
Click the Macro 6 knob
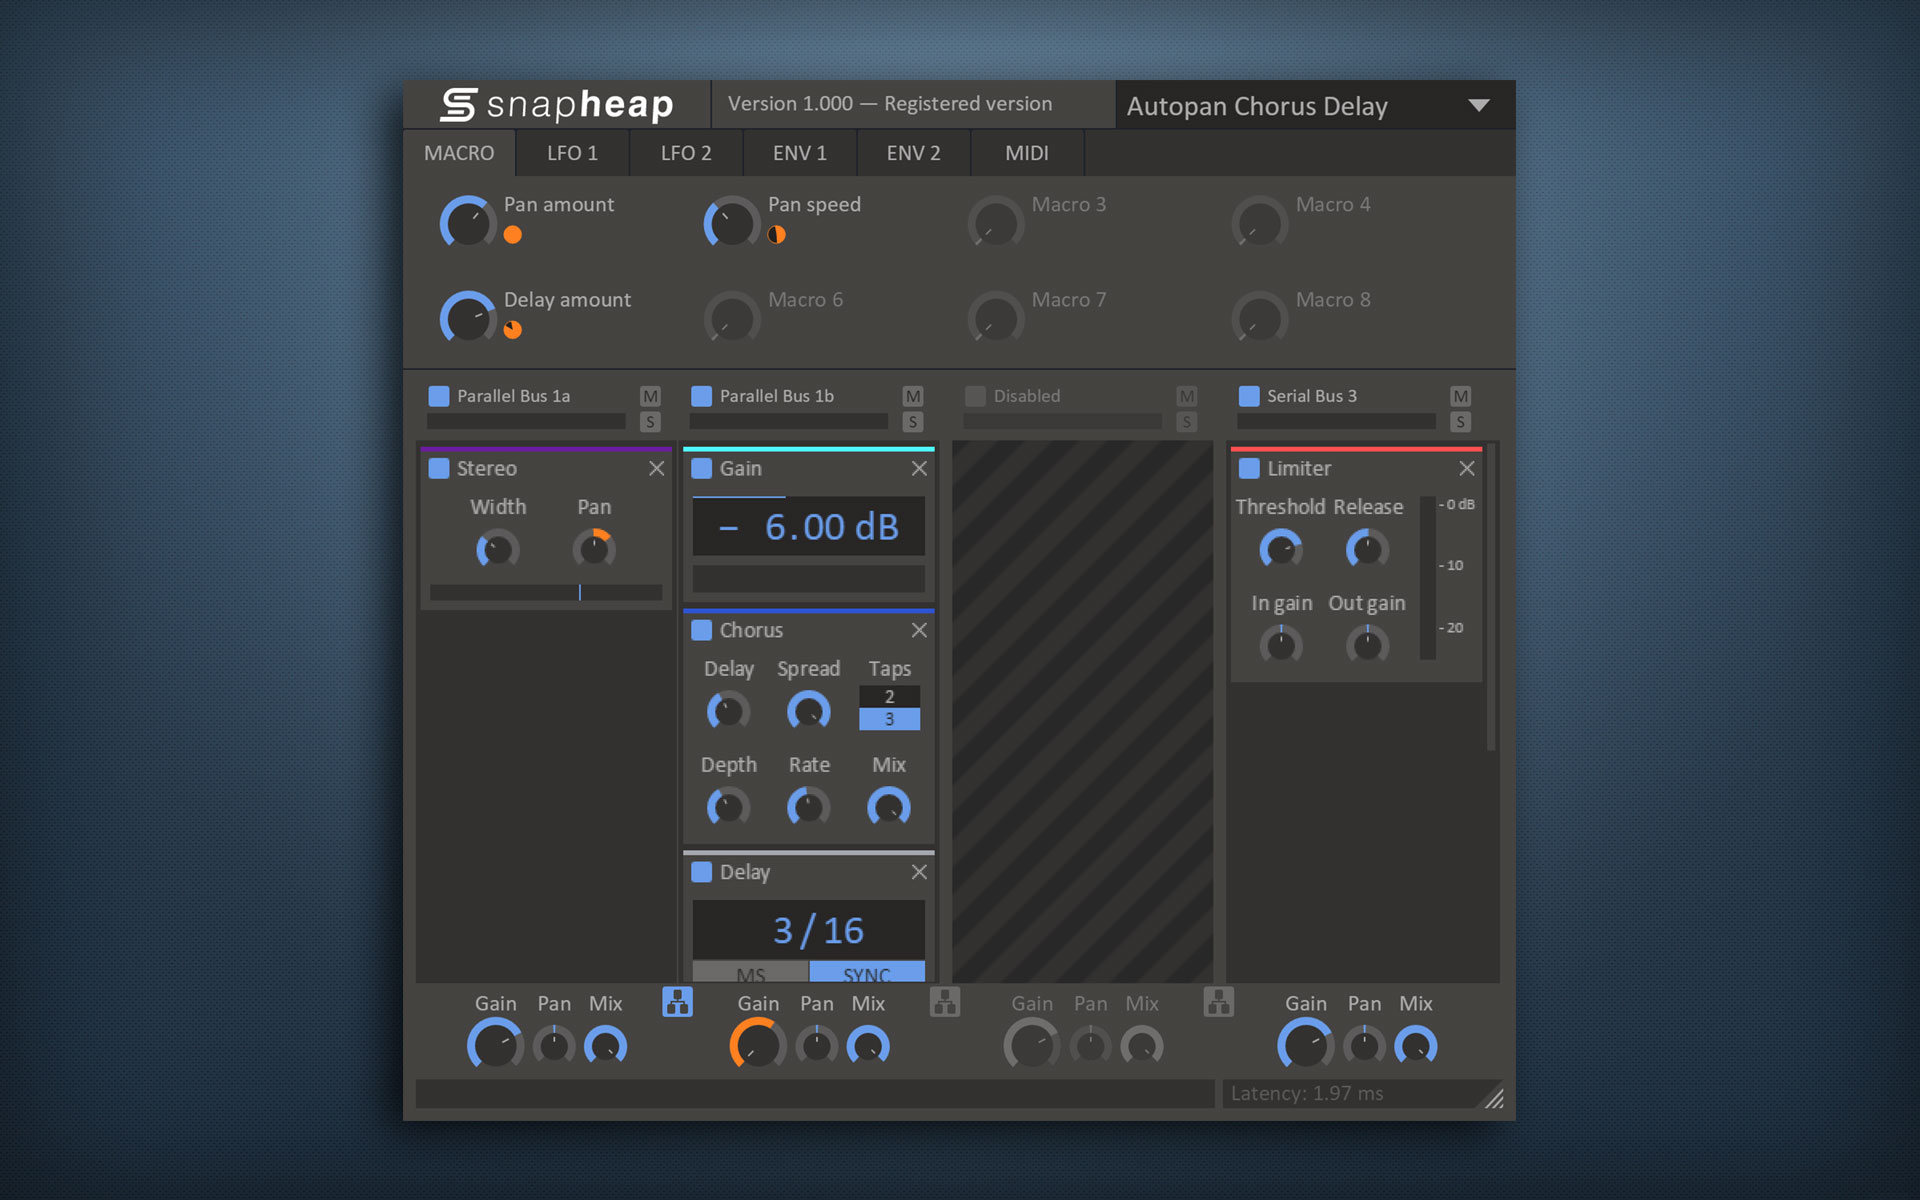coord(732,318)
